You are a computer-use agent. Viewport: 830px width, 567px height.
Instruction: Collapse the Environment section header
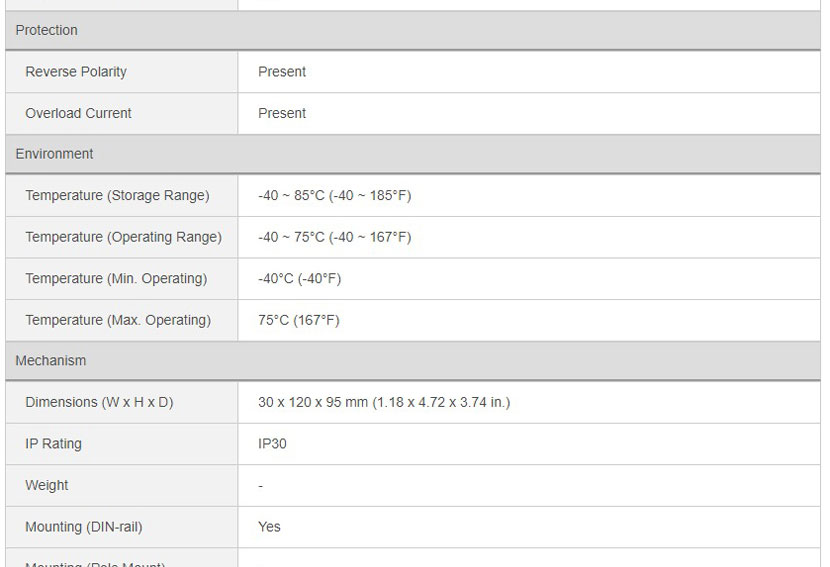[413, 154]
